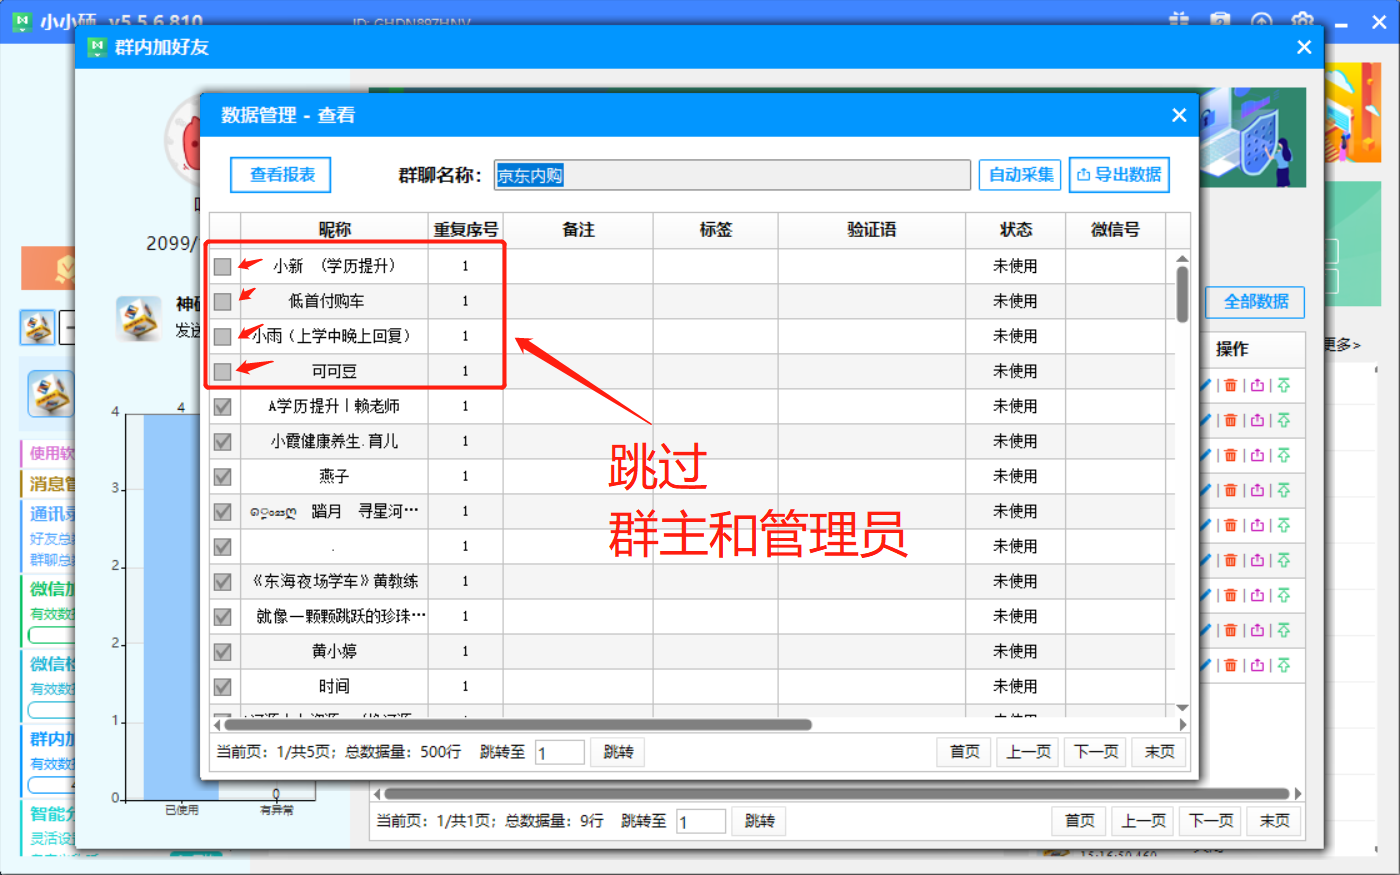
Task: Click the 状态 column header
Action: tap(1015, 230)
